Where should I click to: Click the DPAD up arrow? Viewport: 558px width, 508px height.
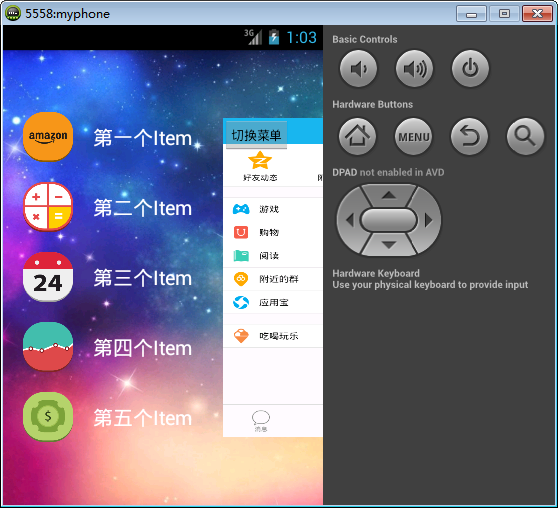(x=389, y=195)
